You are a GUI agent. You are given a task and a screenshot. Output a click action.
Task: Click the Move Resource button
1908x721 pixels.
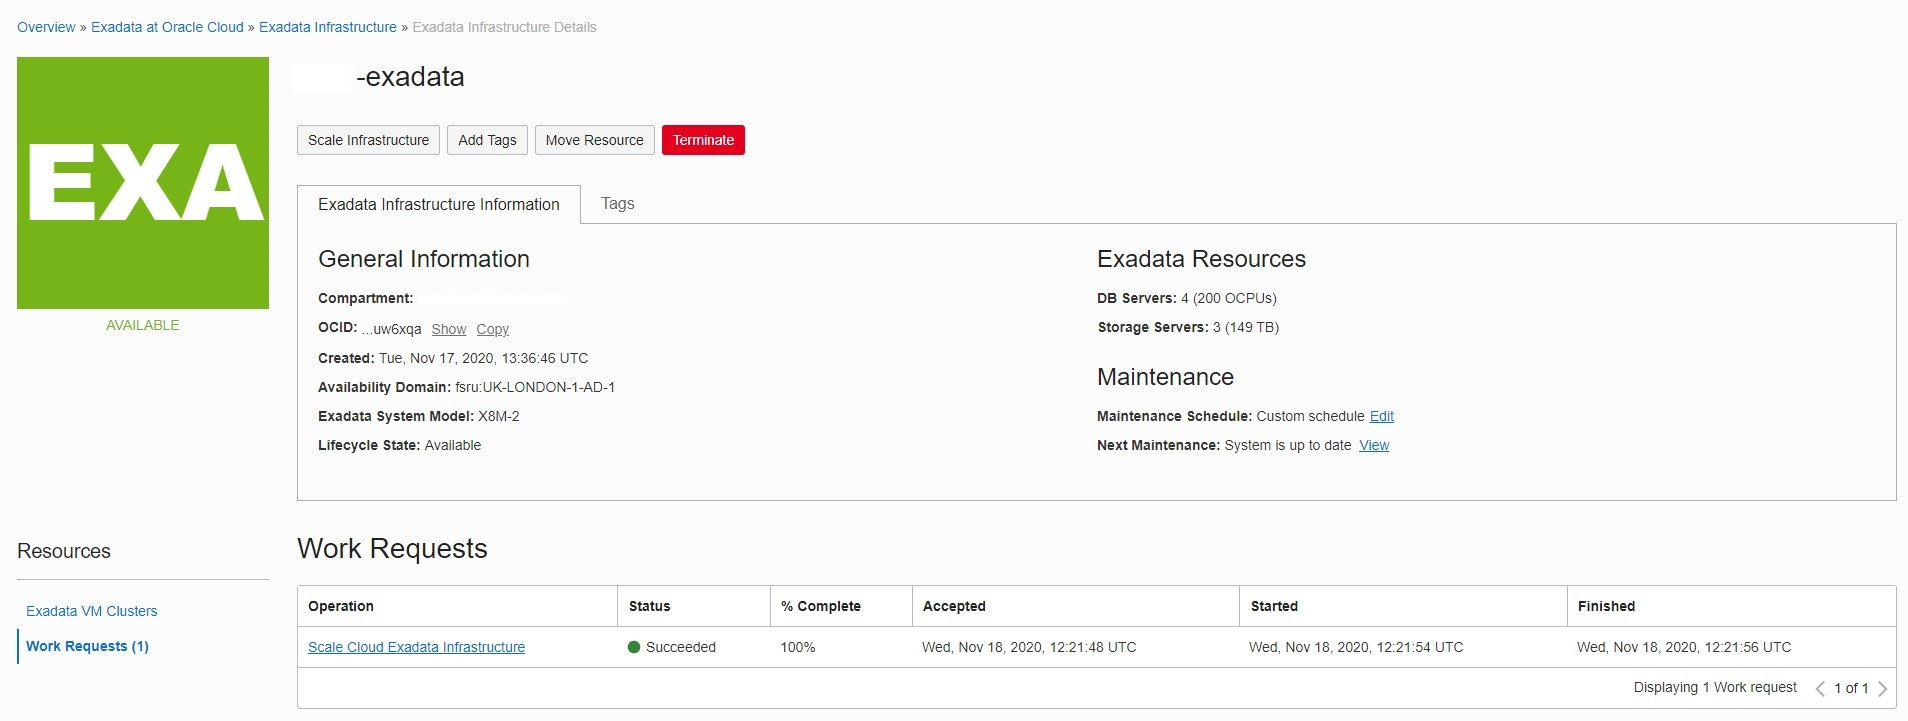point(595,140)
